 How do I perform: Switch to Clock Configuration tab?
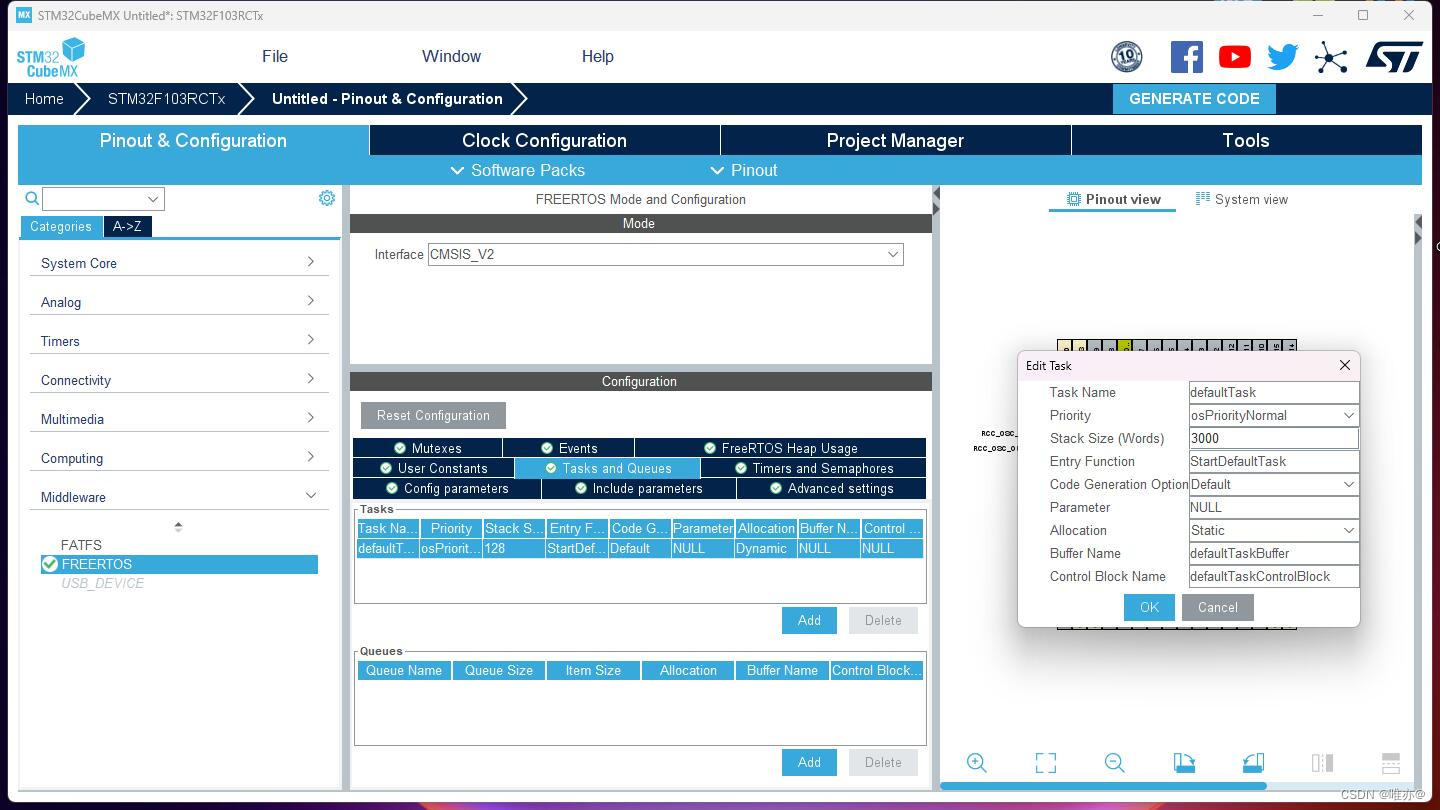tap(544, 140)
